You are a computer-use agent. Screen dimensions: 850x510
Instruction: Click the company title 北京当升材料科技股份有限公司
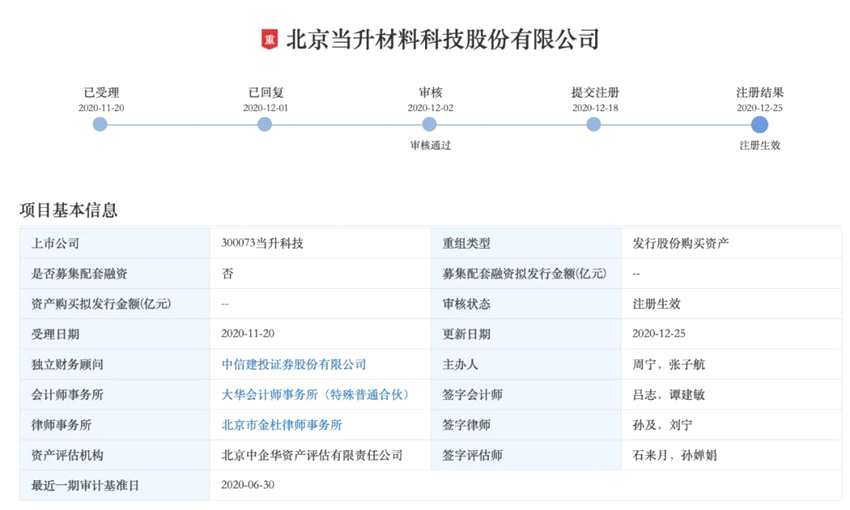coord(442,39)
